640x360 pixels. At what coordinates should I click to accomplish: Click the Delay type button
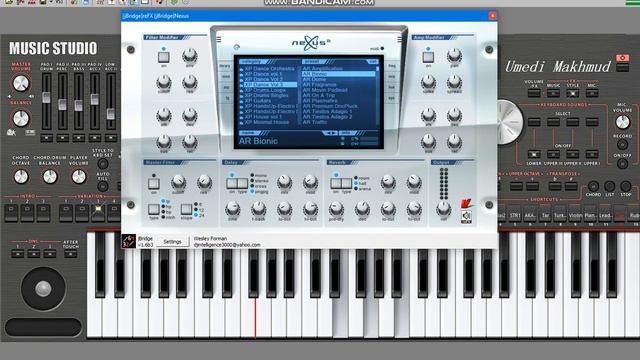tap(242, 183)
